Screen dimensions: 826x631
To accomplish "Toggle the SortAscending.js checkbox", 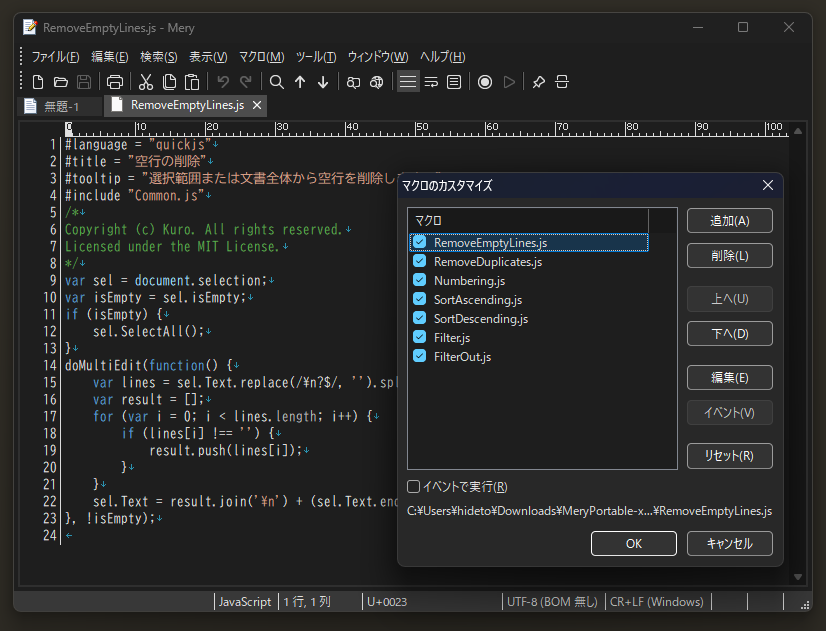I will point(420,299).
